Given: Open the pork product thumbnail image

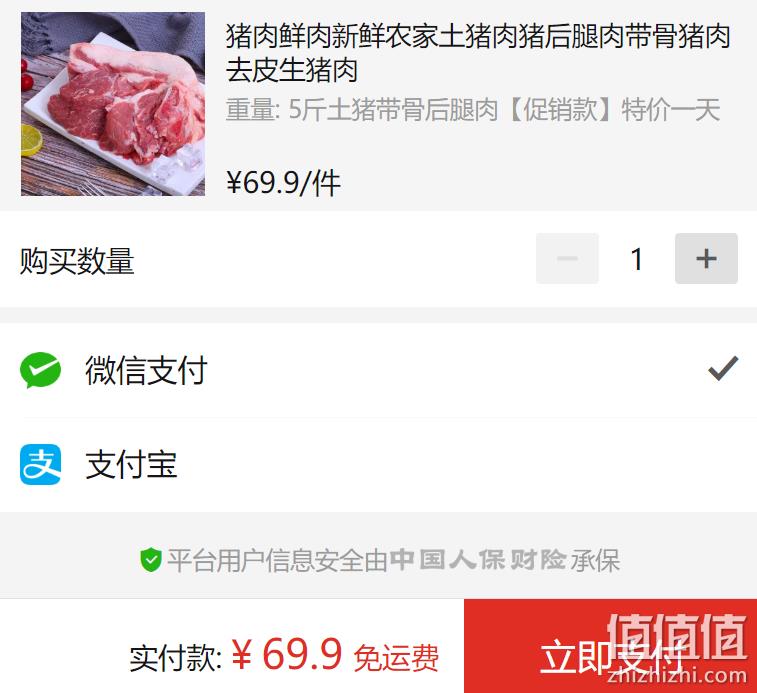Looking at the screenshot, I should click(x=113, y=104).
